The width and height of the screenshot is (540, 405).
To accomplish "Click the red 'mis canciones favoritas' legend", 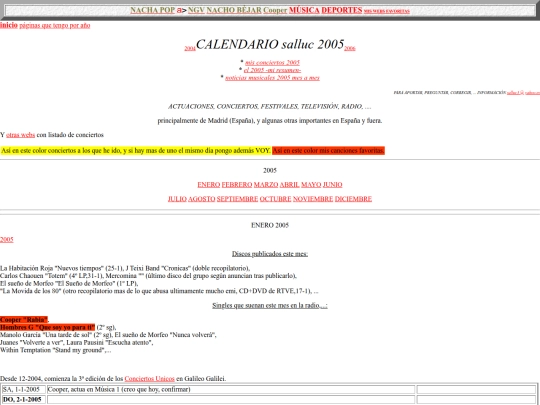I will pos(328,150).
